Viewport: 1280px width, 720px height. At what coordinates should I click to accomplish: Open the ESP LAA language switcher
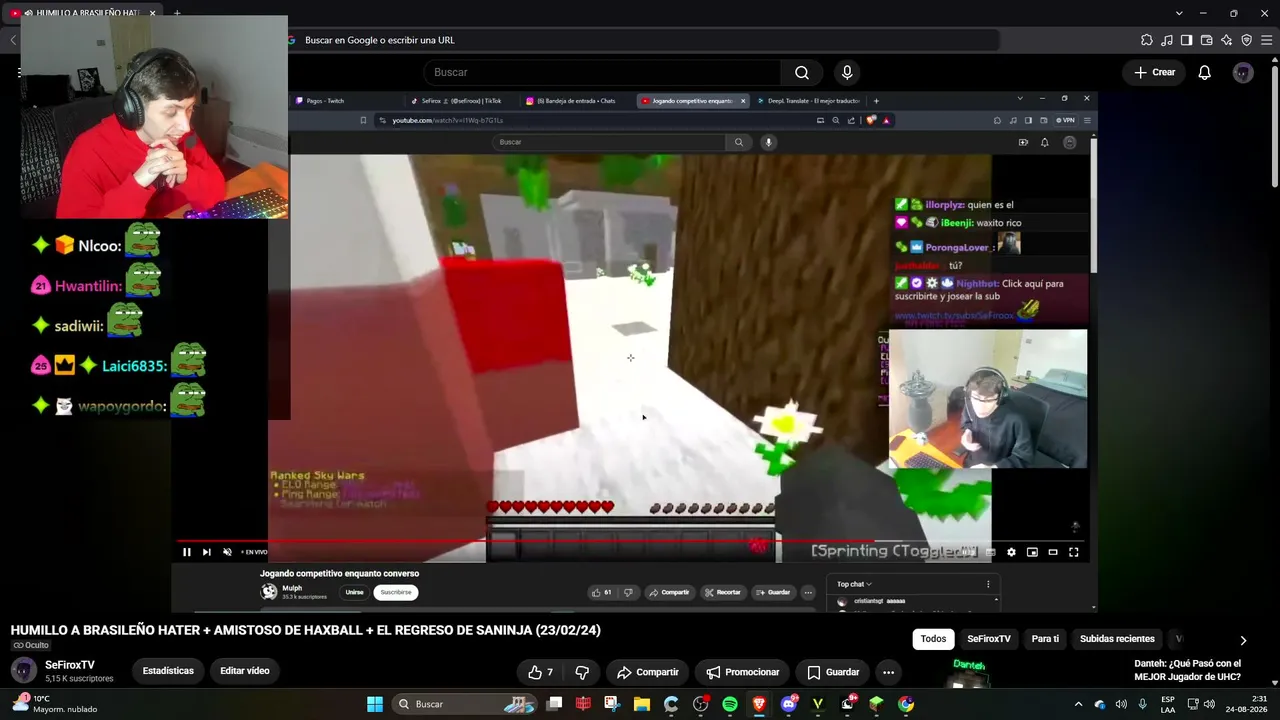[1168, 704]
